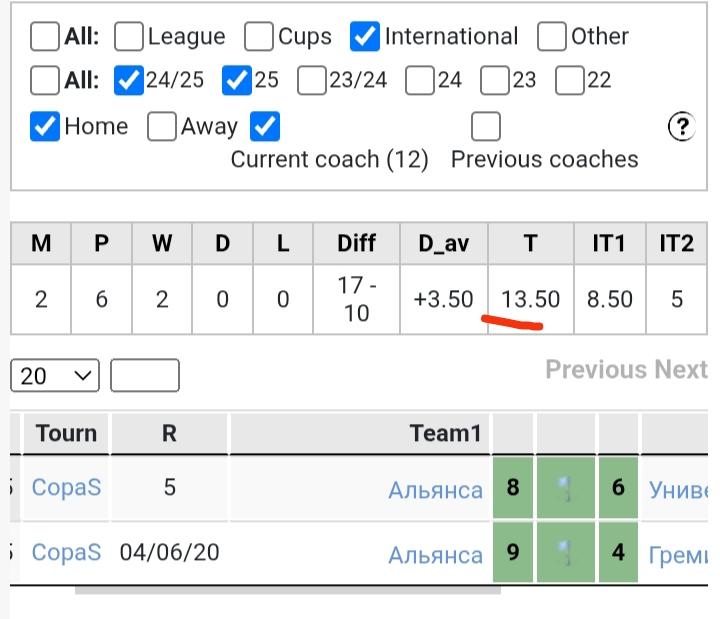The image size is (720, 619).
Task: Uncheck the International checkbox
Action: click(x=365, y=37)
